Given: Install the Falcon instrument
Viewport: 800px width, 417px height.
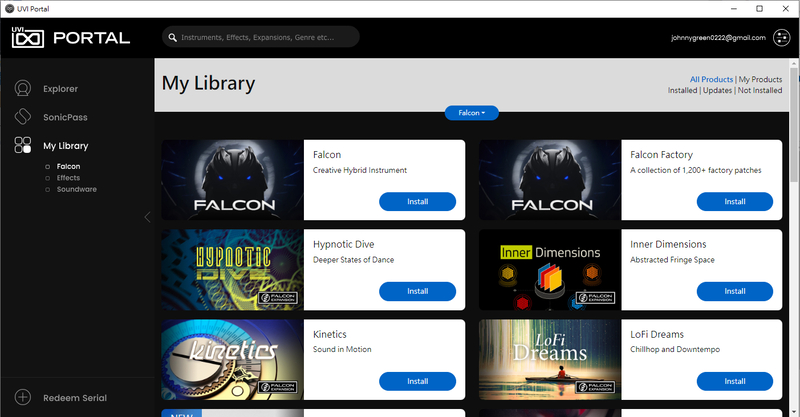Looking at the screenshot, I should 417,202.
